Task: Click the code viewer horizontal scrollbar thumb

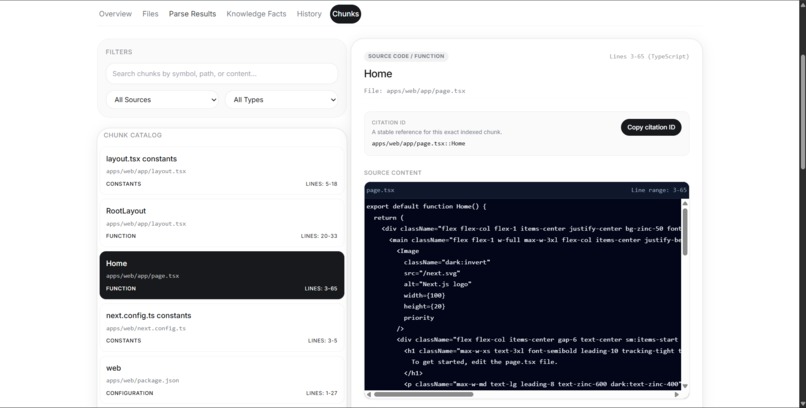Action: pos(424,395)
